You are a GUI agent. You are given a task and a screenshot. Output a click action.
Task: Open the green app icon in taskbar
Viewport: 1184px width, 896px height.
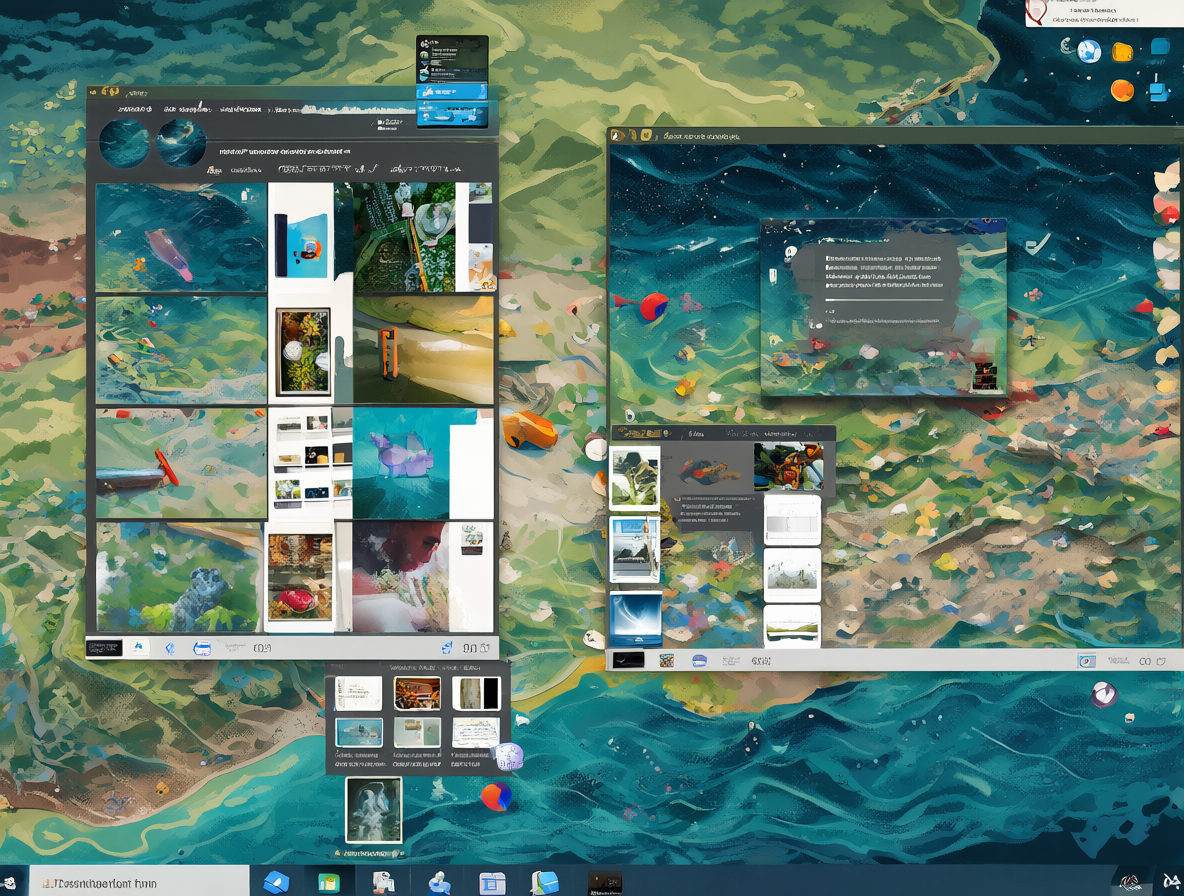click(328, 882)
